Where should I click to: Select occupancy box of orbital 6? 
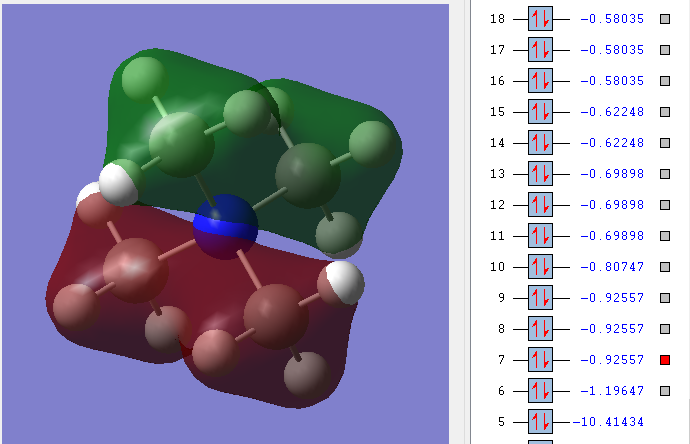pos(540,391)
